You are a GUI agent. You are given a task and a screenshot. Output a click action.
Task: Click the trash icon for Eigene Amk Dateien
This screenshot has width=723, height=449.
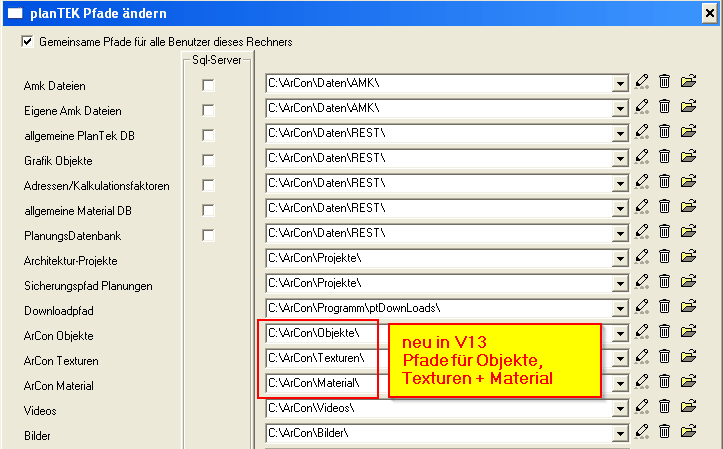click(664, 107)
